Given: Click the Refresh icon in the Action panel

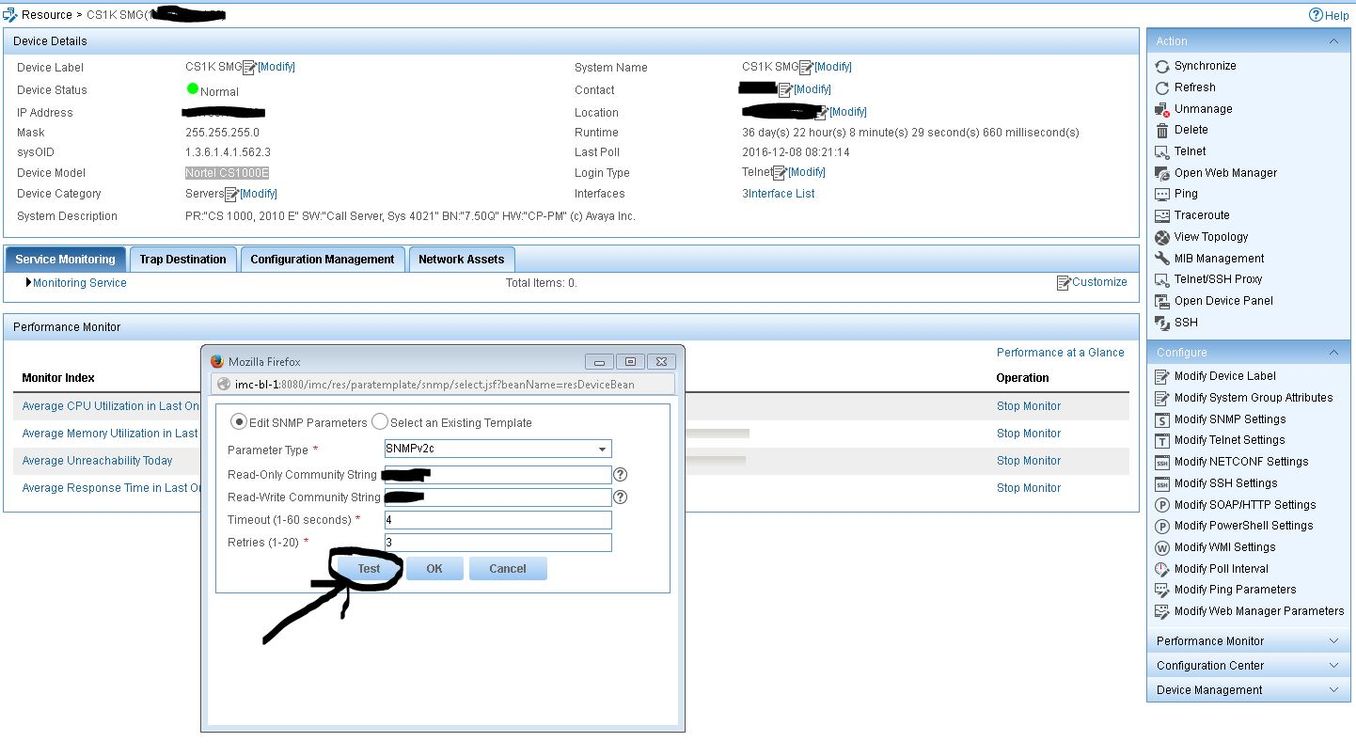Looking at the screenshot, I should [1162, 88].
